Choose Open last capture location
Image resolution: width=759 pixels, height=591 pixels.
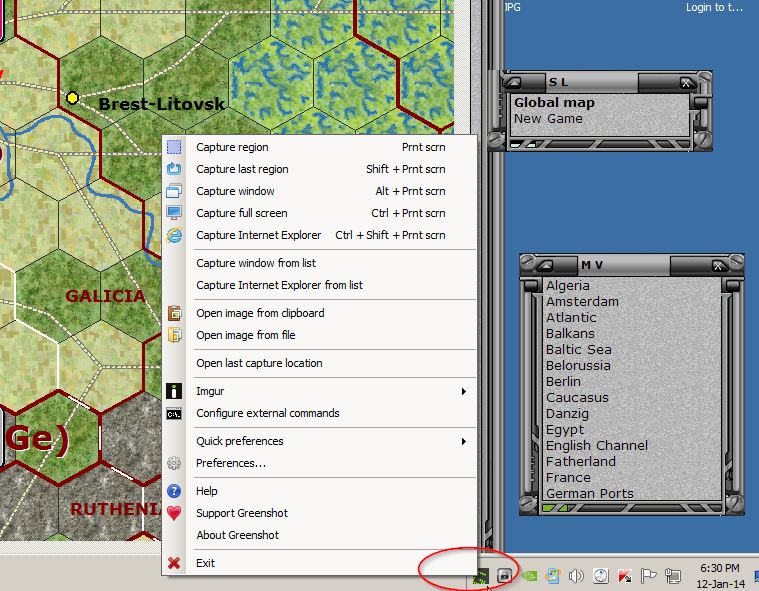pos(319,363)
